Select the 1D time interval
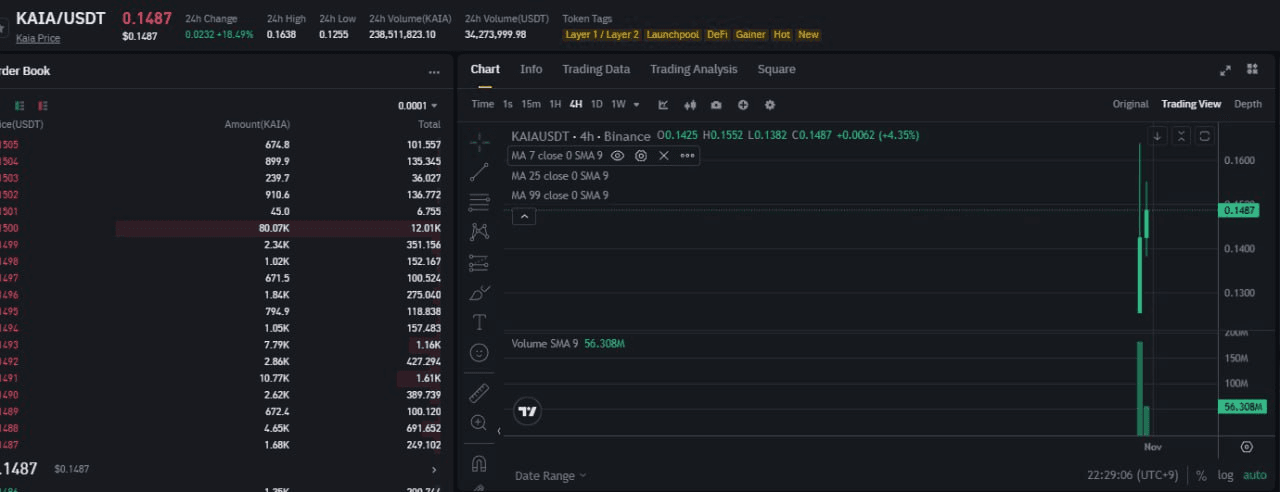This screenshot has width=1280, height=492. pyautogui.click(x=596, y=104)
